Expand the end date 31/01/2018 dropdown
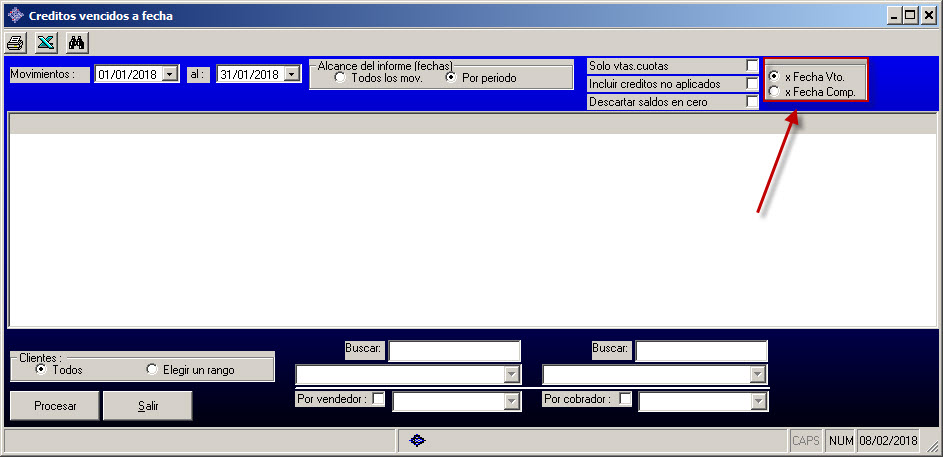Image resolution: width=943 pixels, height=457 pixels. tap(291, 74)
